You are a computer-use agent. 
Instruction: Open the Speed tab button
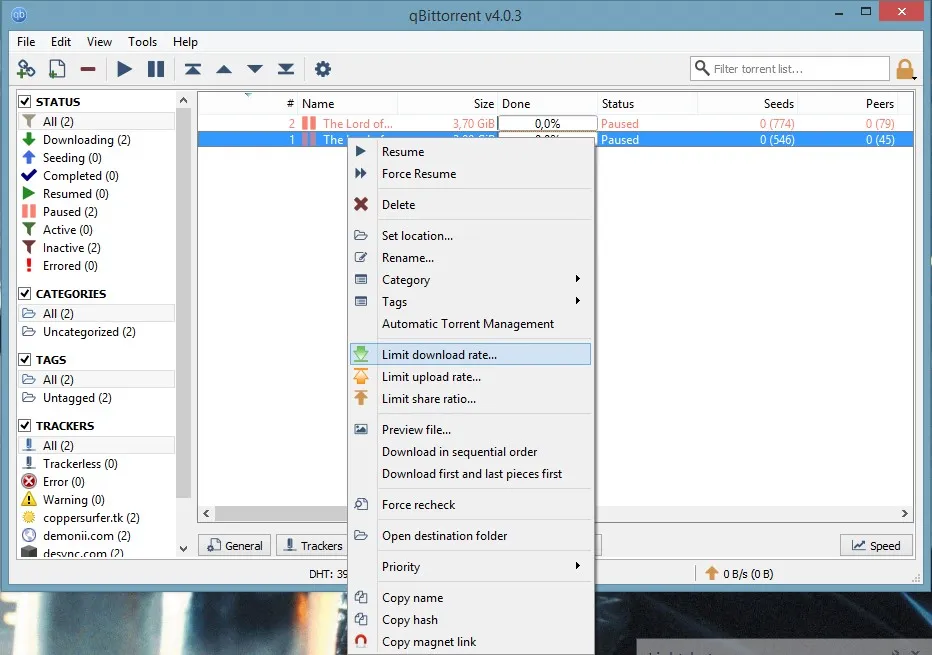pos(877,545)
